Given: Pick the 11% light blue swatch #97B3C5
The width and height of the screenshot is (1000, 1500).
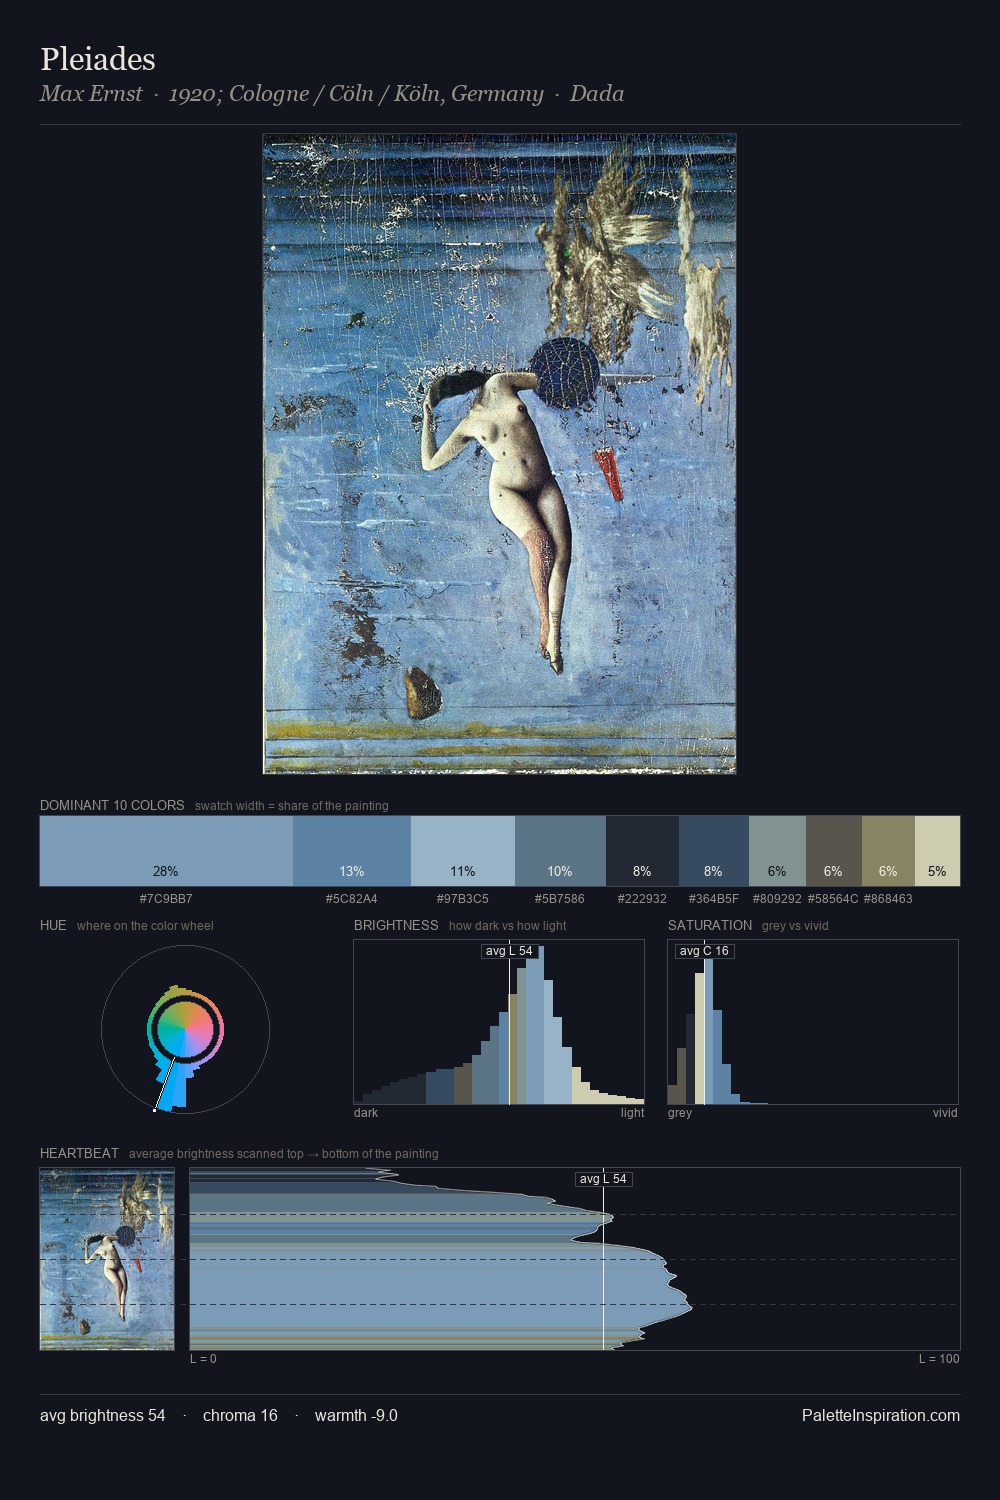Looking at the screenshot, I should tap(463, 851).
